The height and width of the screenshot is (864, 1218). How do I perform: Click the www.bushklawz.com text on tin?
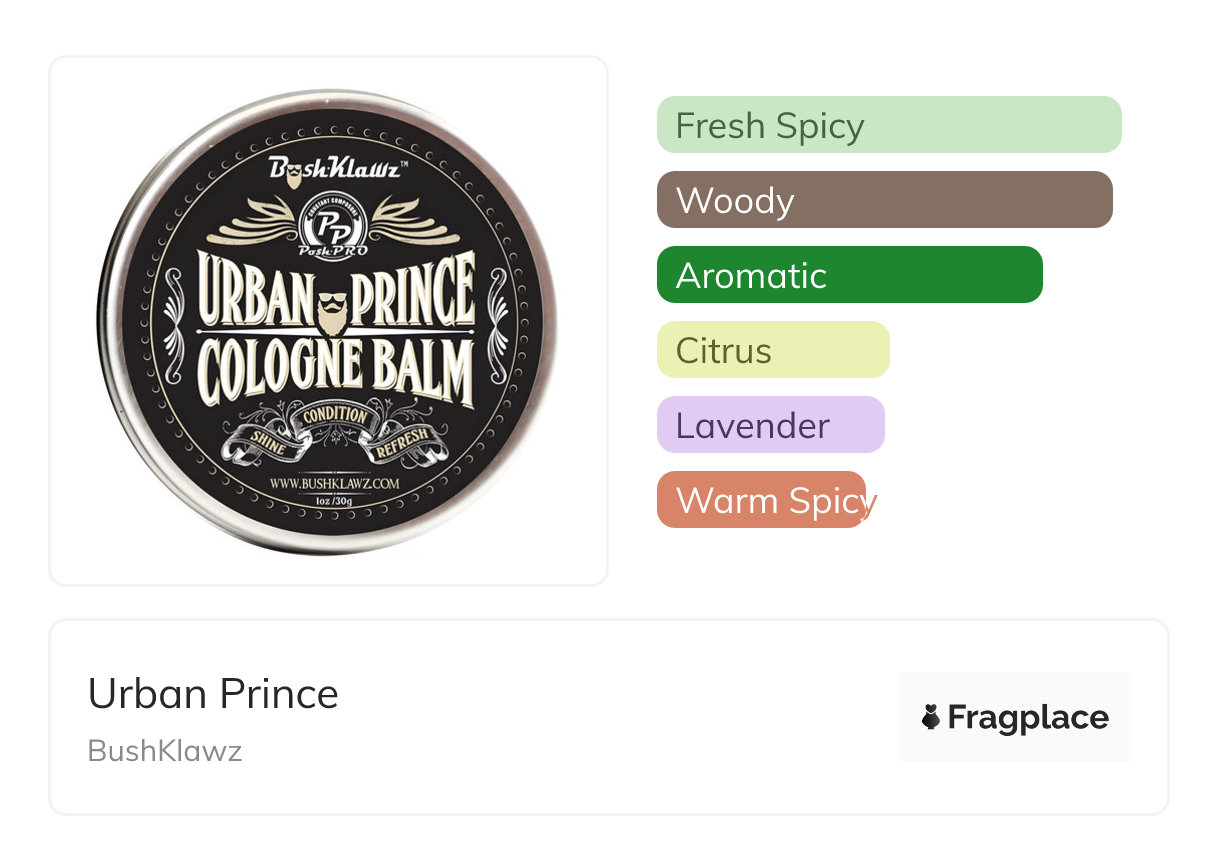click(336, 484)
